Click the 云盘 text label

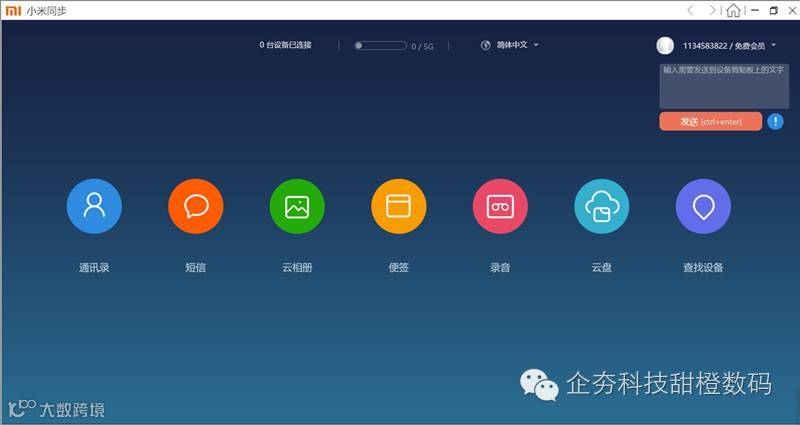602,267
